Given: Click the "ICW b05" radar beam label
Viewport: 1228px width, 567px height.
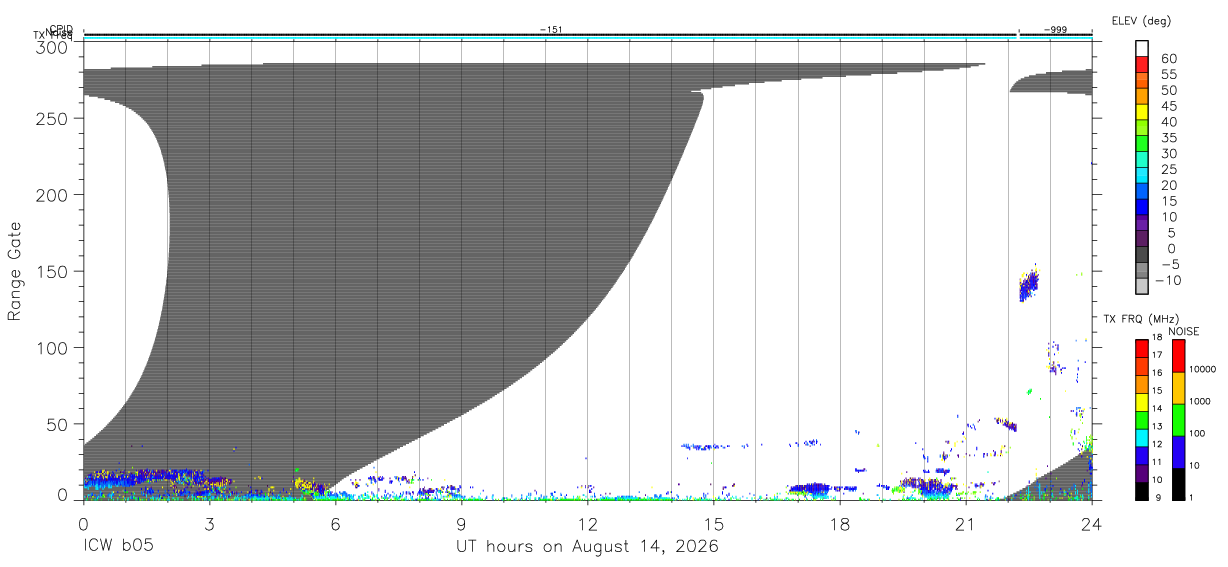Looking at the screenshot, I should click(x=118, y=547).
